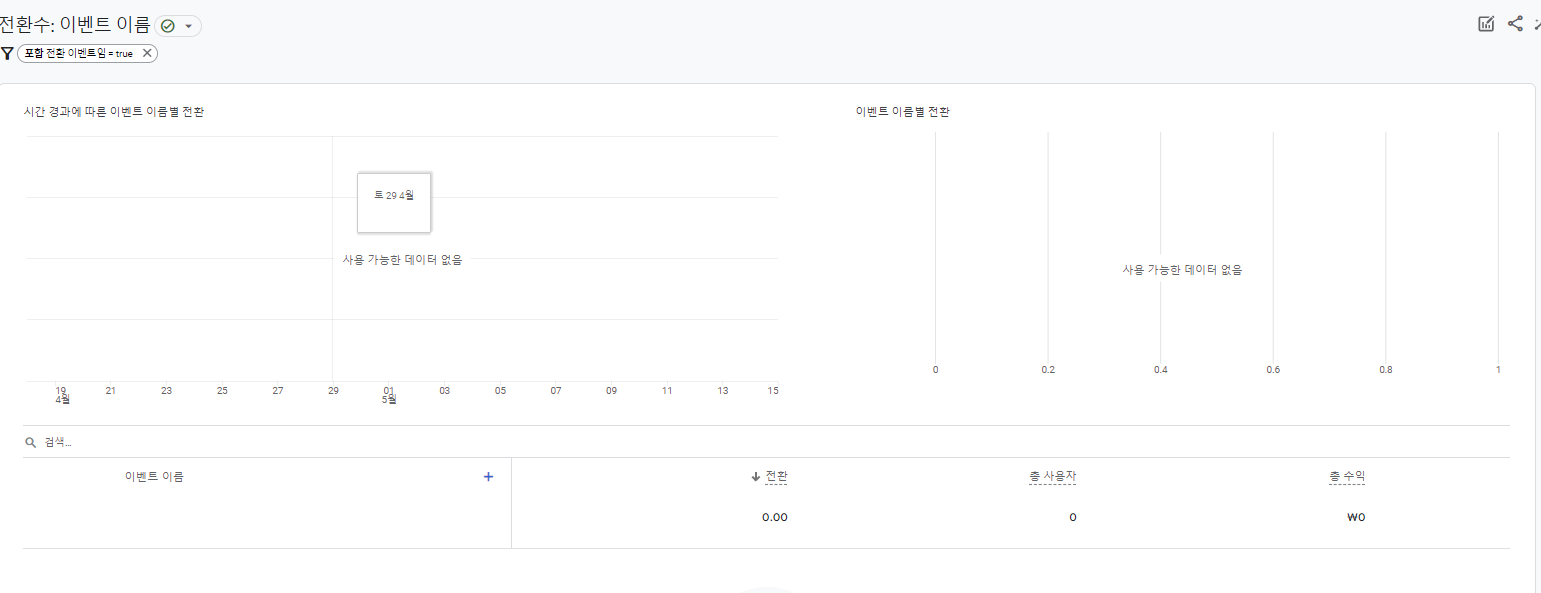Image resolution: width=1541 pixels, height=593 pixels.
Task: Remove the 전환 이벤트임 = true filter
Action: coord(147,53)
